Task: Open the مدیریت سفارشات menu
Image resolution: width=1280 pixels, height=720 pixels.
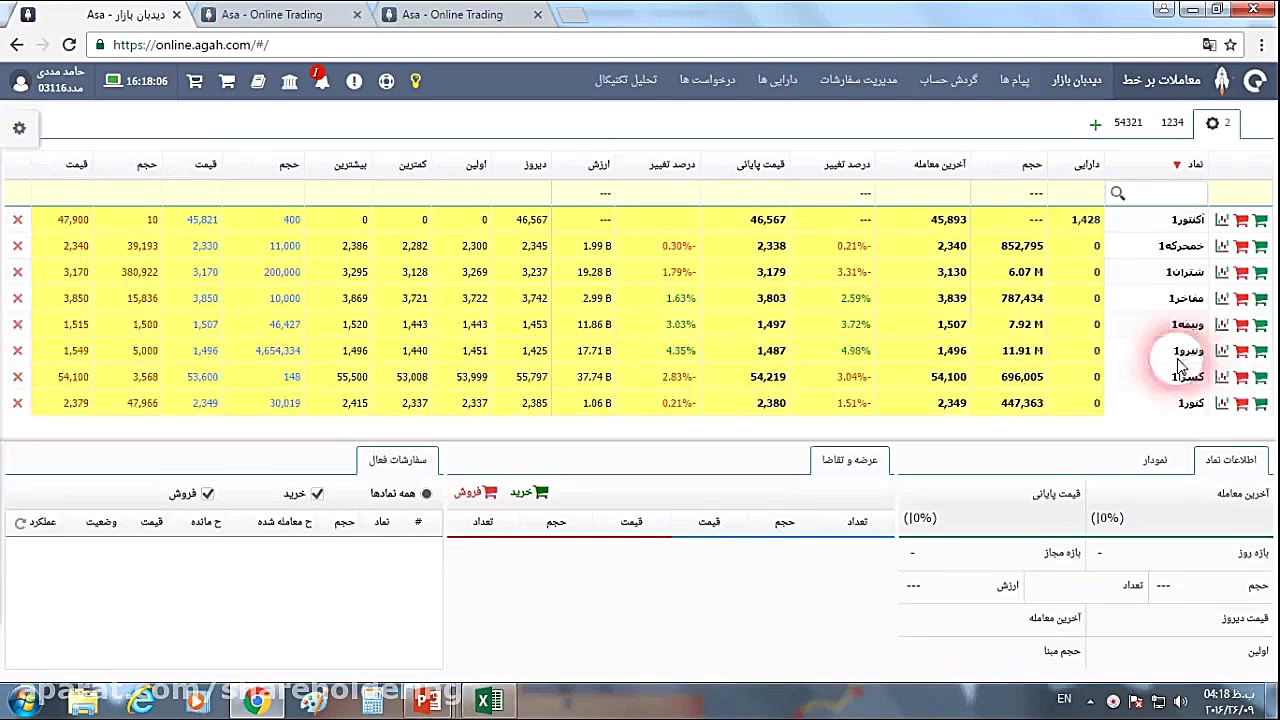Action: [859, 80]
